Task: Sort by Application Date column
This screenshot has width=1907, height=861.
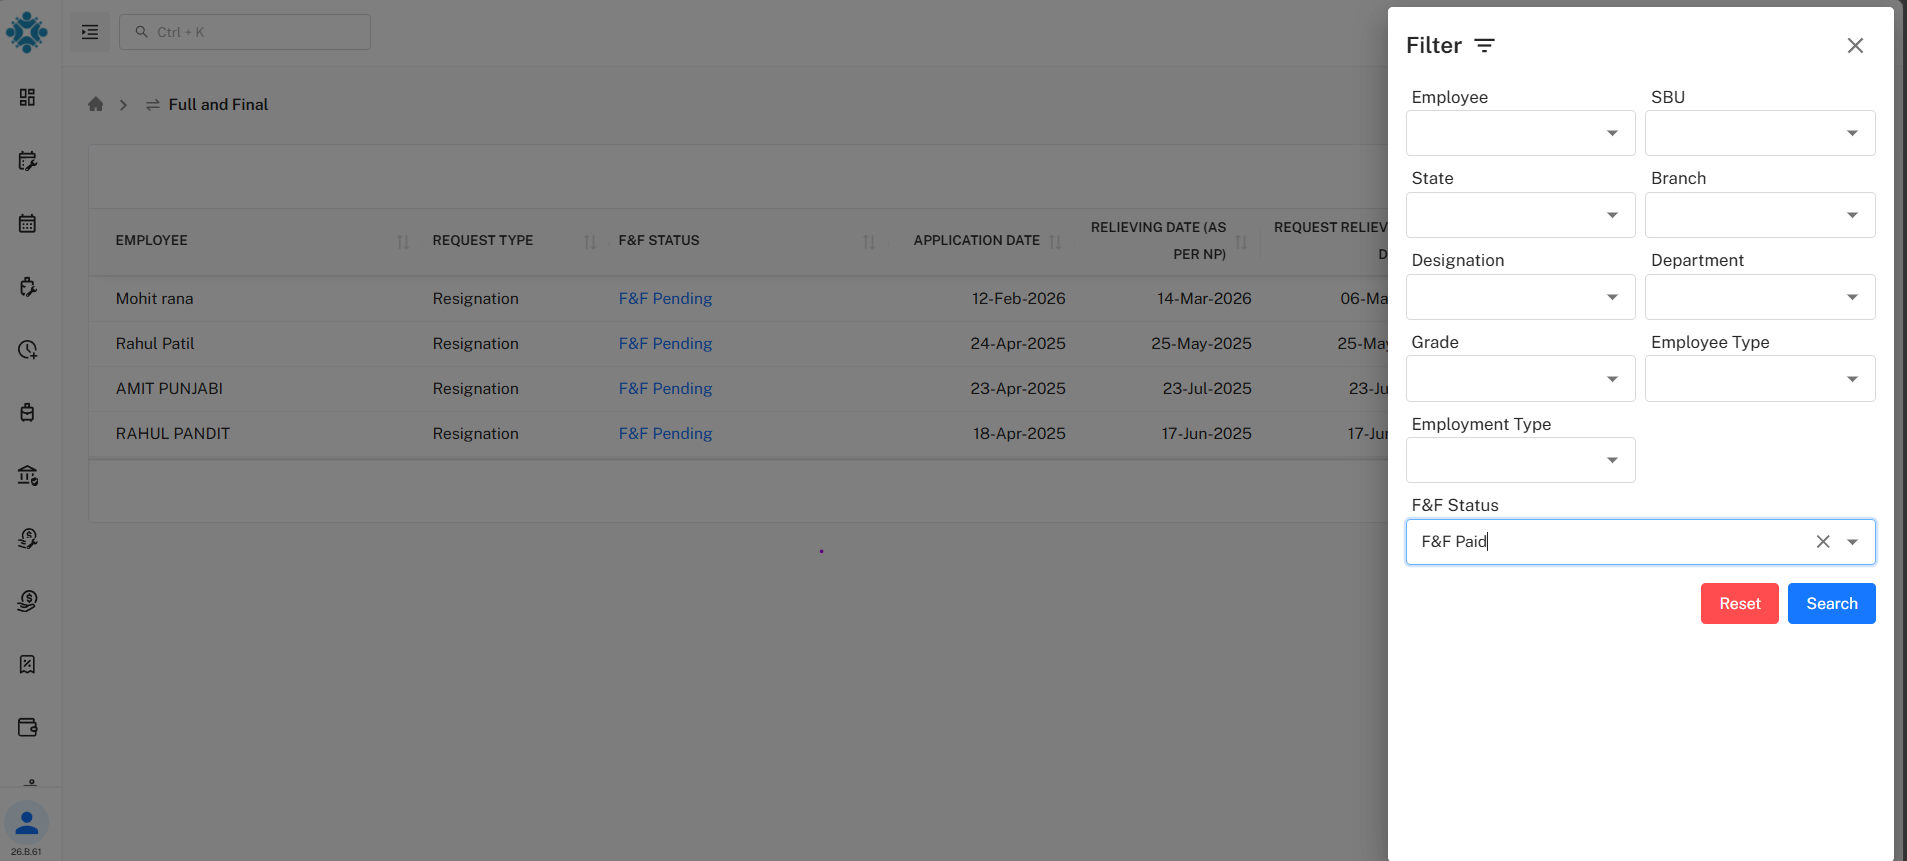Action: [1055, 241]
